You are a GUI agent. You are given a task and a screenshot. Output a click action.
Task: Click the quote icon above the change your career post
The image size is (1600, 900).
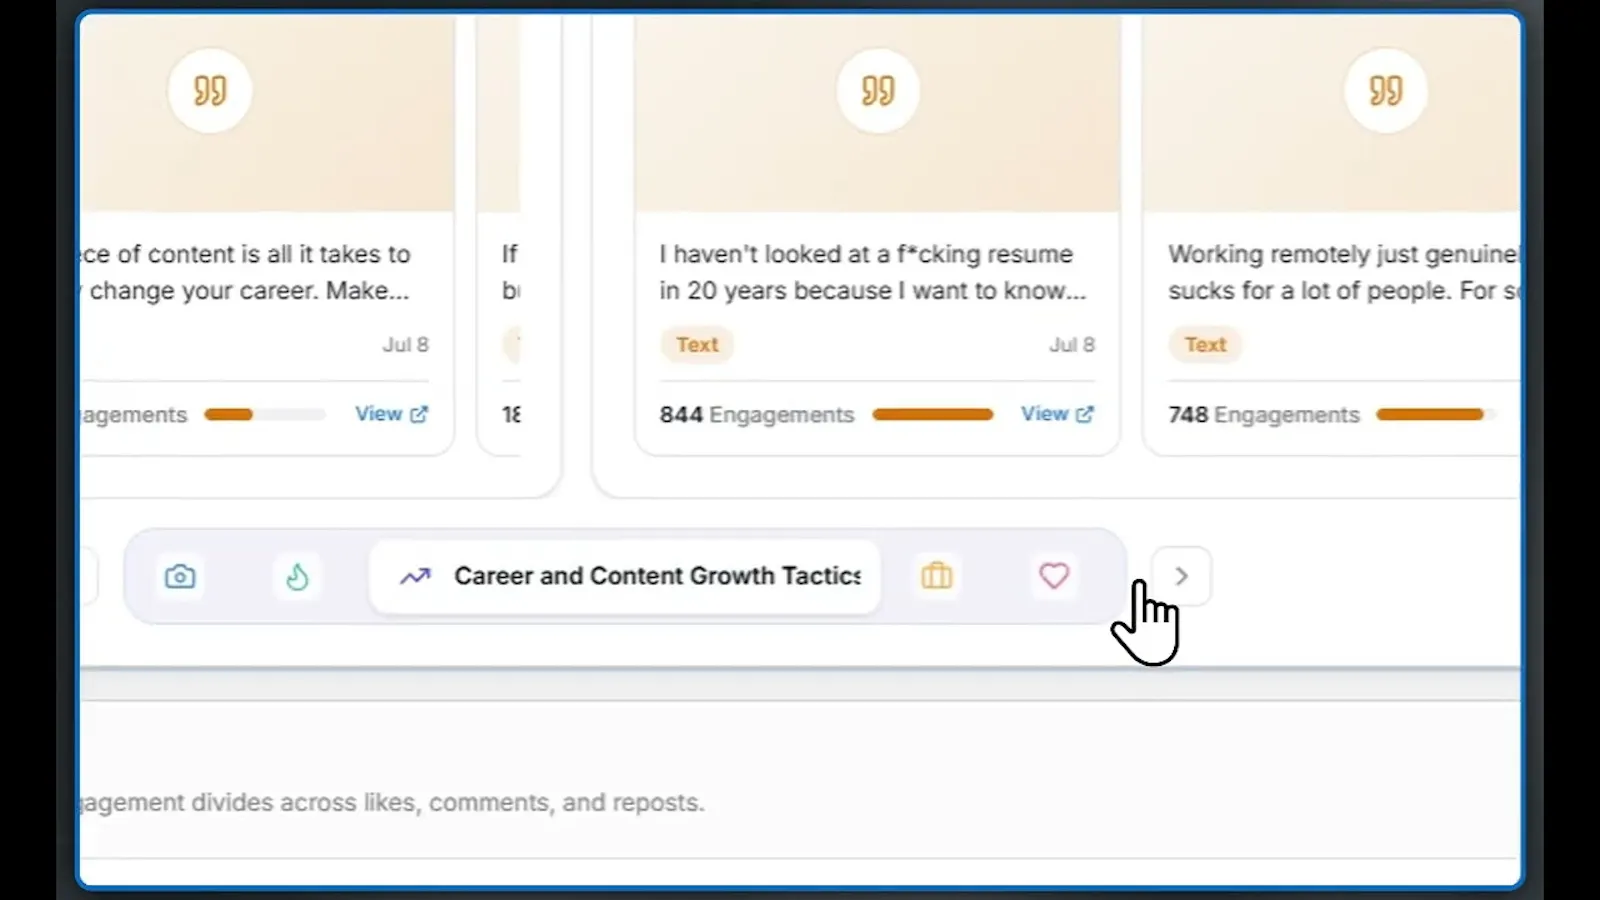(210, 91)
